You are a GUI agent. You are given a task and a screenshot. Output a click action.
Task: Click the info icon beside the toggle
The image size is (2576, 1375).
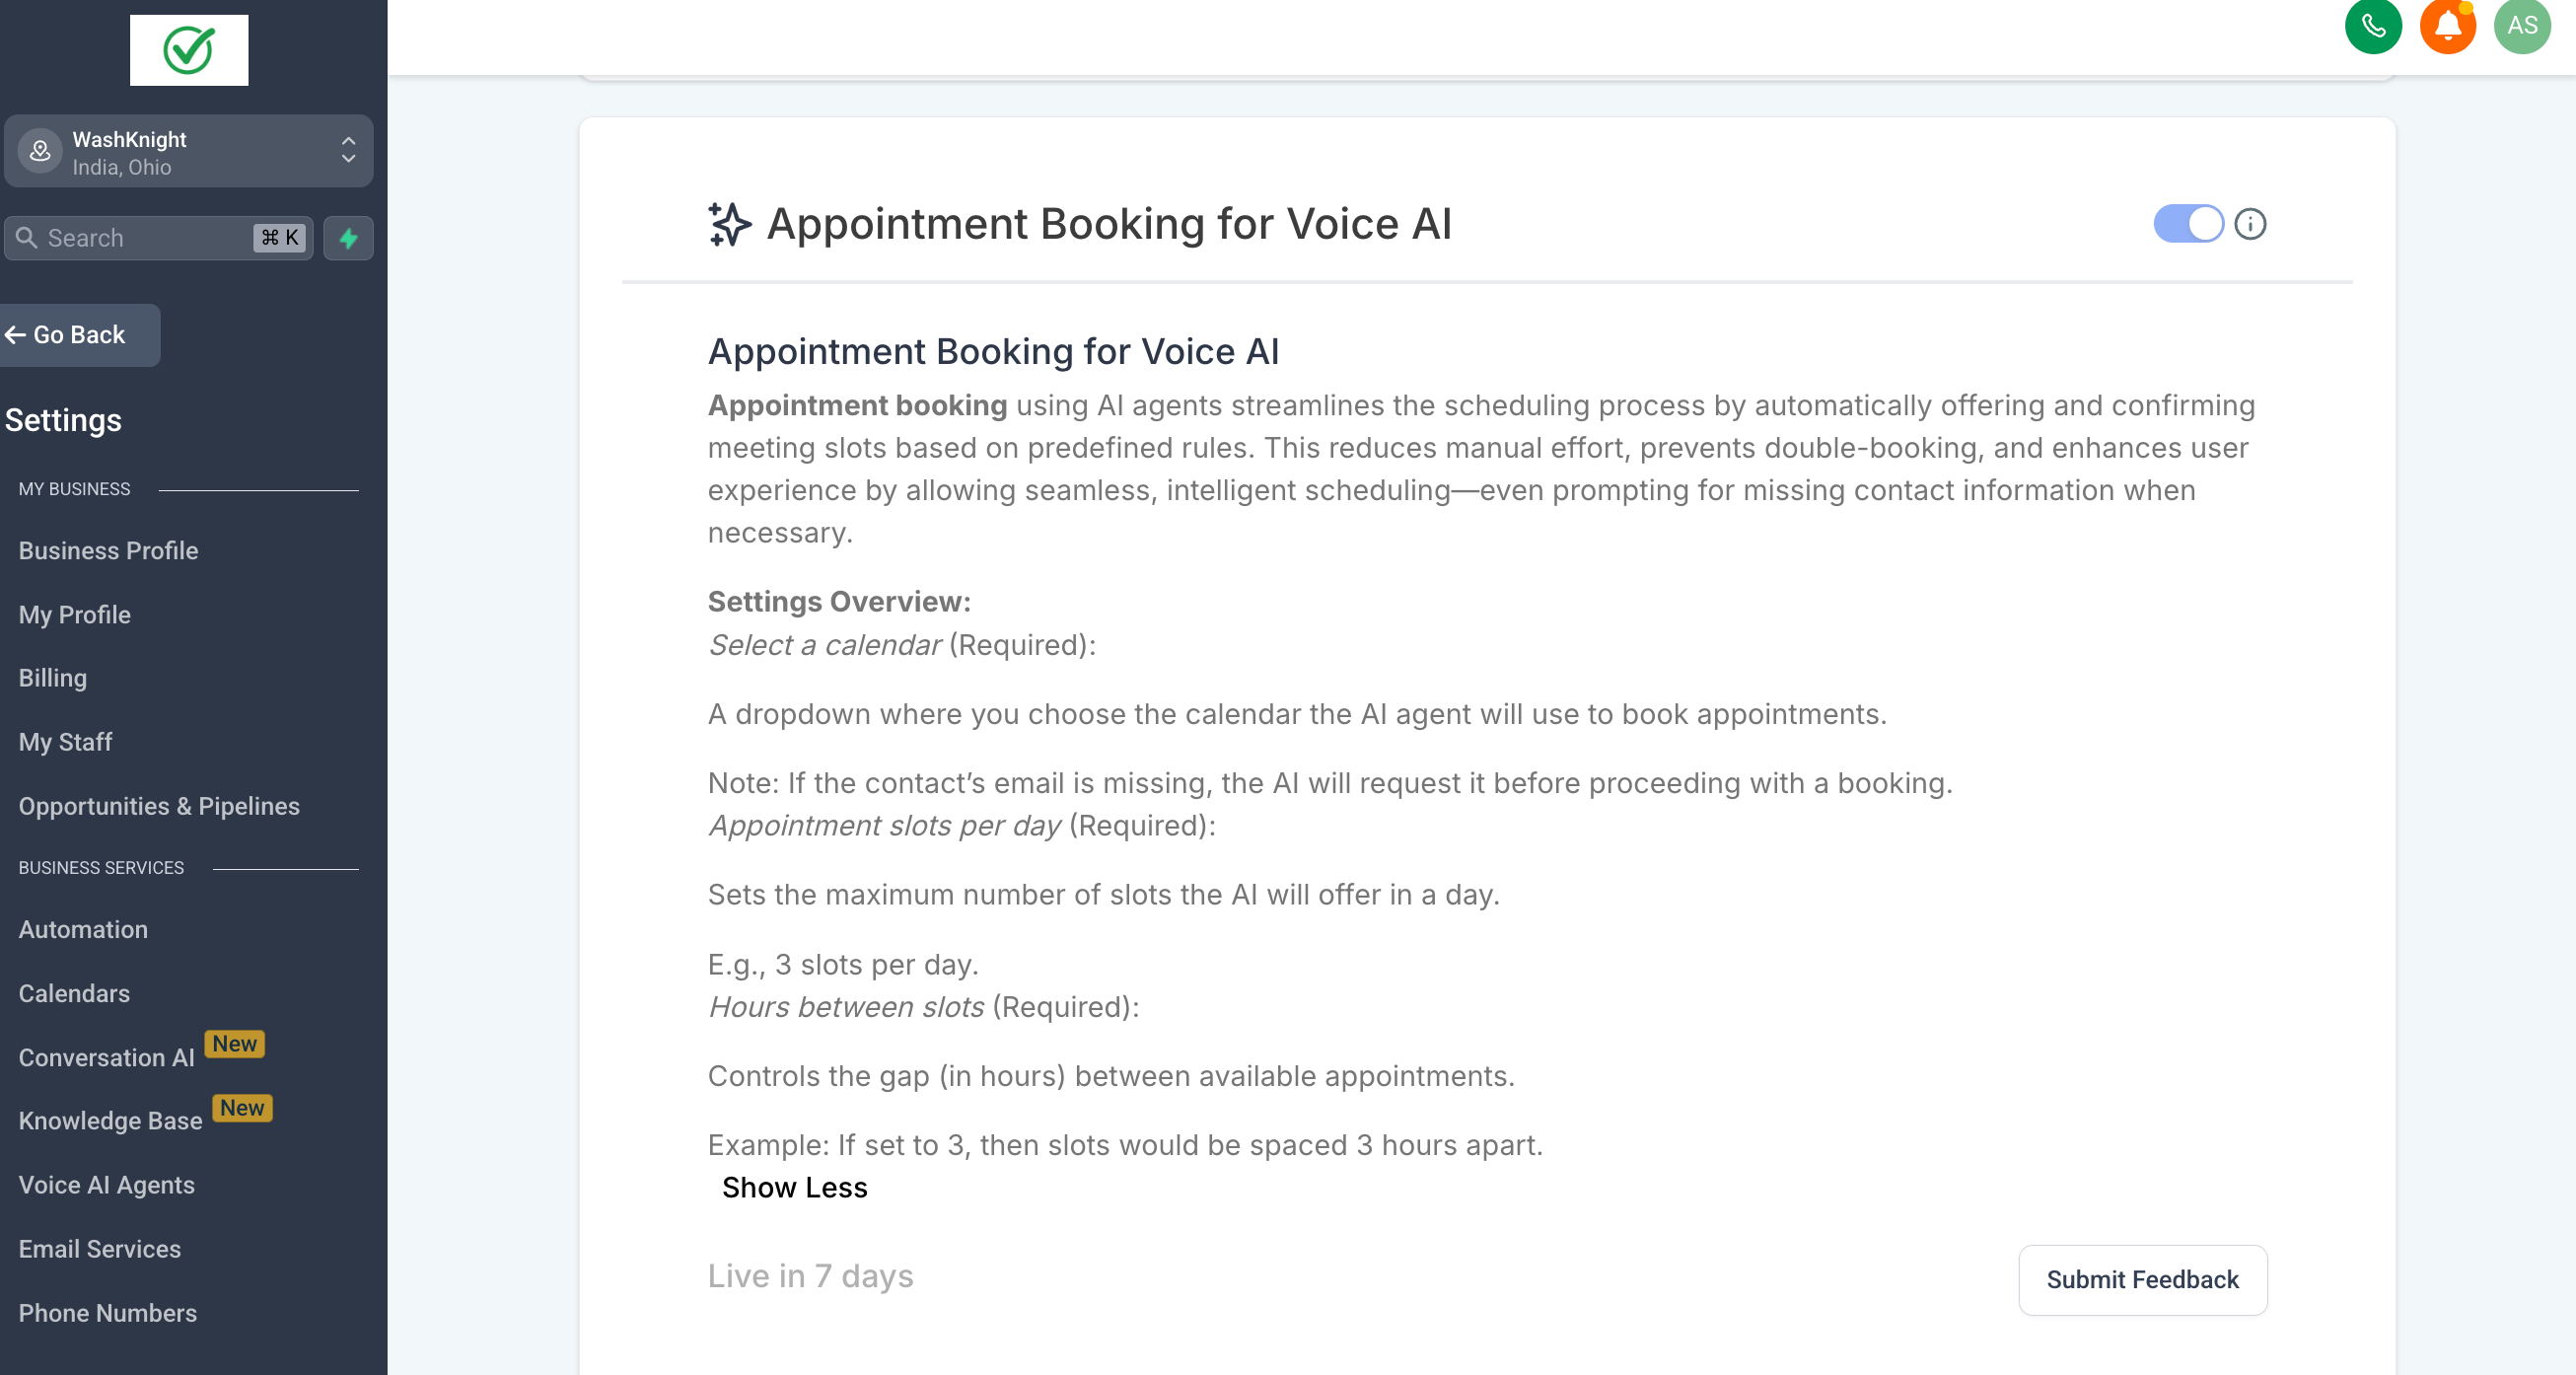pos(2250,224)
